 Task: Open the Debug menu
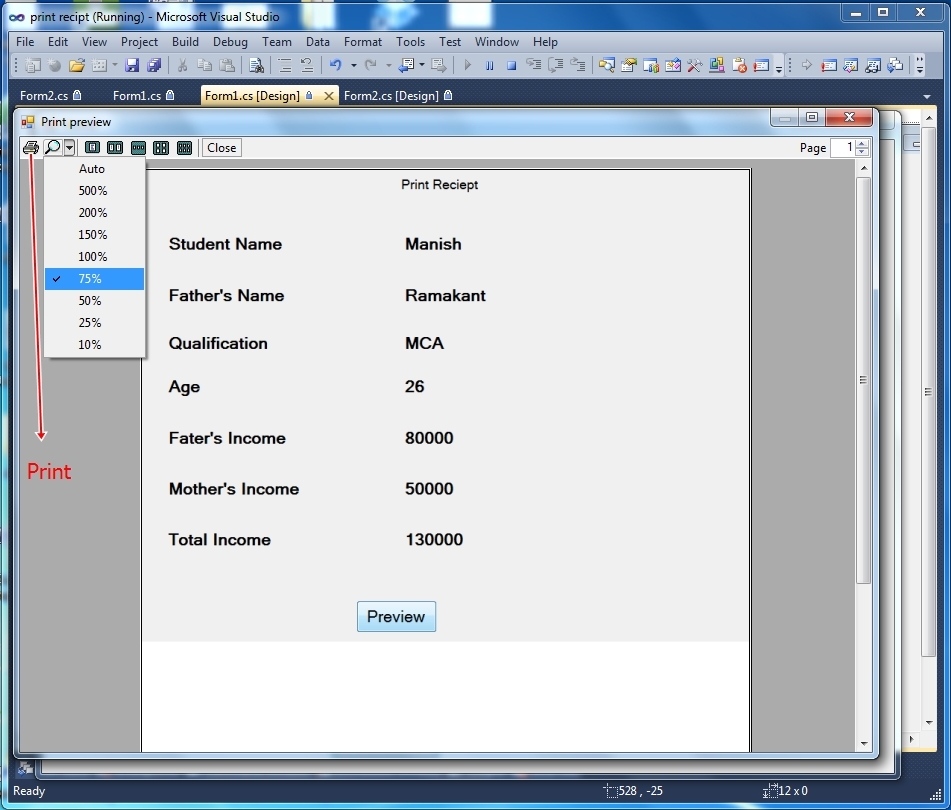[230, 42]
